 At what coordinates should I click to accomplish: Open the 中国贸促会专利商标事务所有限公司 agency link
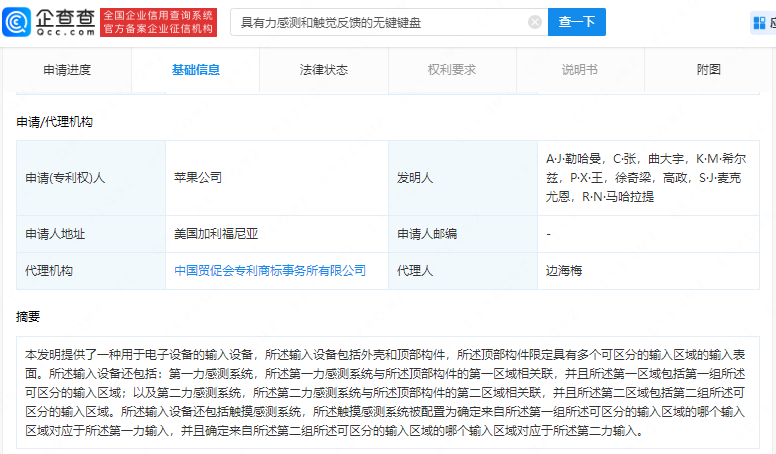(269, 270)
